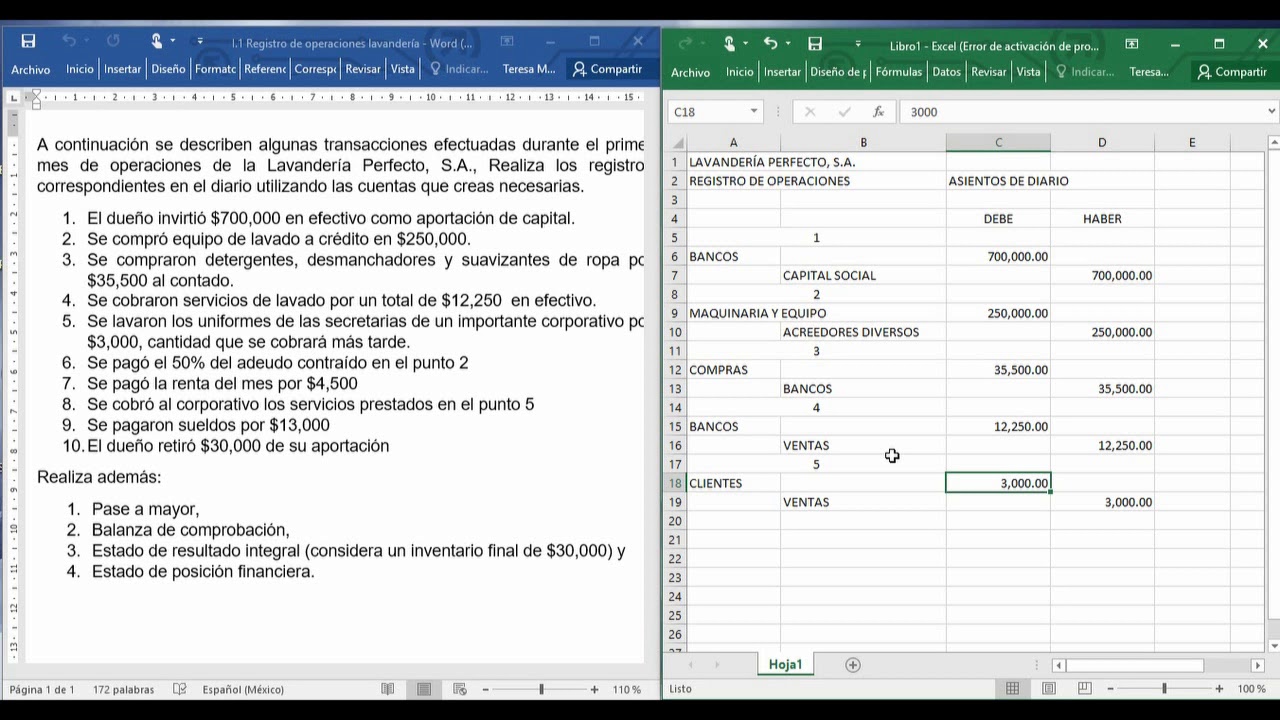1280x720 pixels.
Task: Toggle touch/mouse mode icon in Word
Action: click(157, 41)
